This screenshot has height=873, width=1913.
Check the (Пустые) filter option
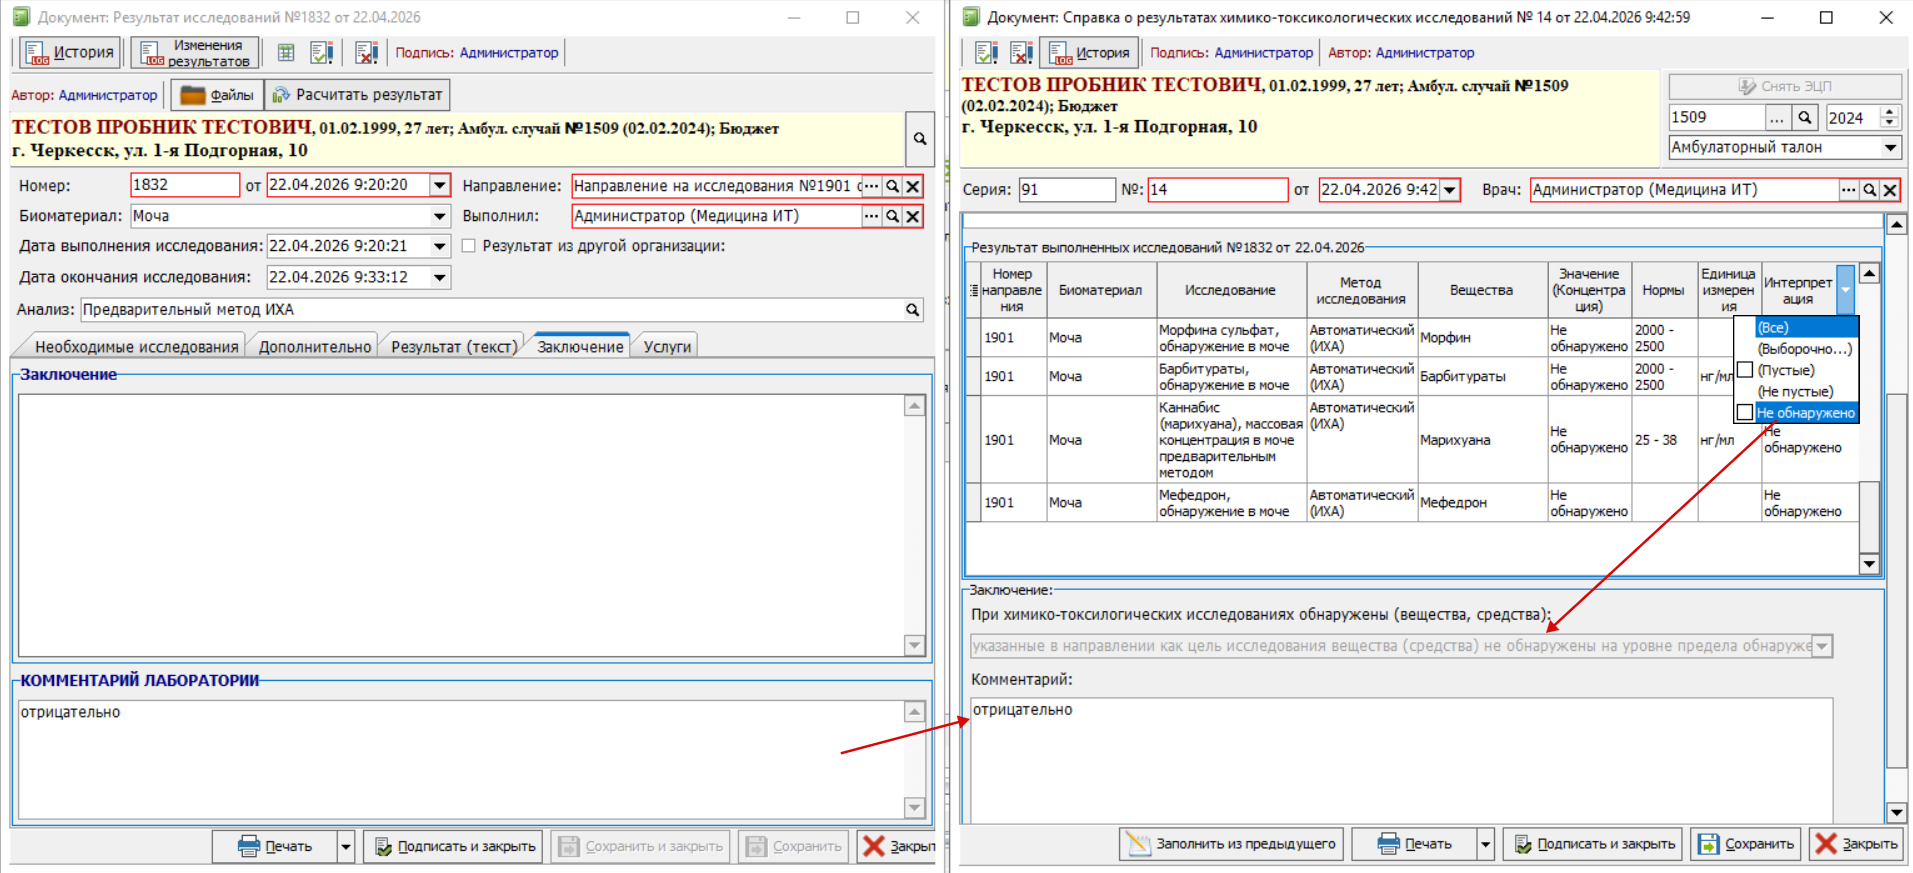[1745, 370]
